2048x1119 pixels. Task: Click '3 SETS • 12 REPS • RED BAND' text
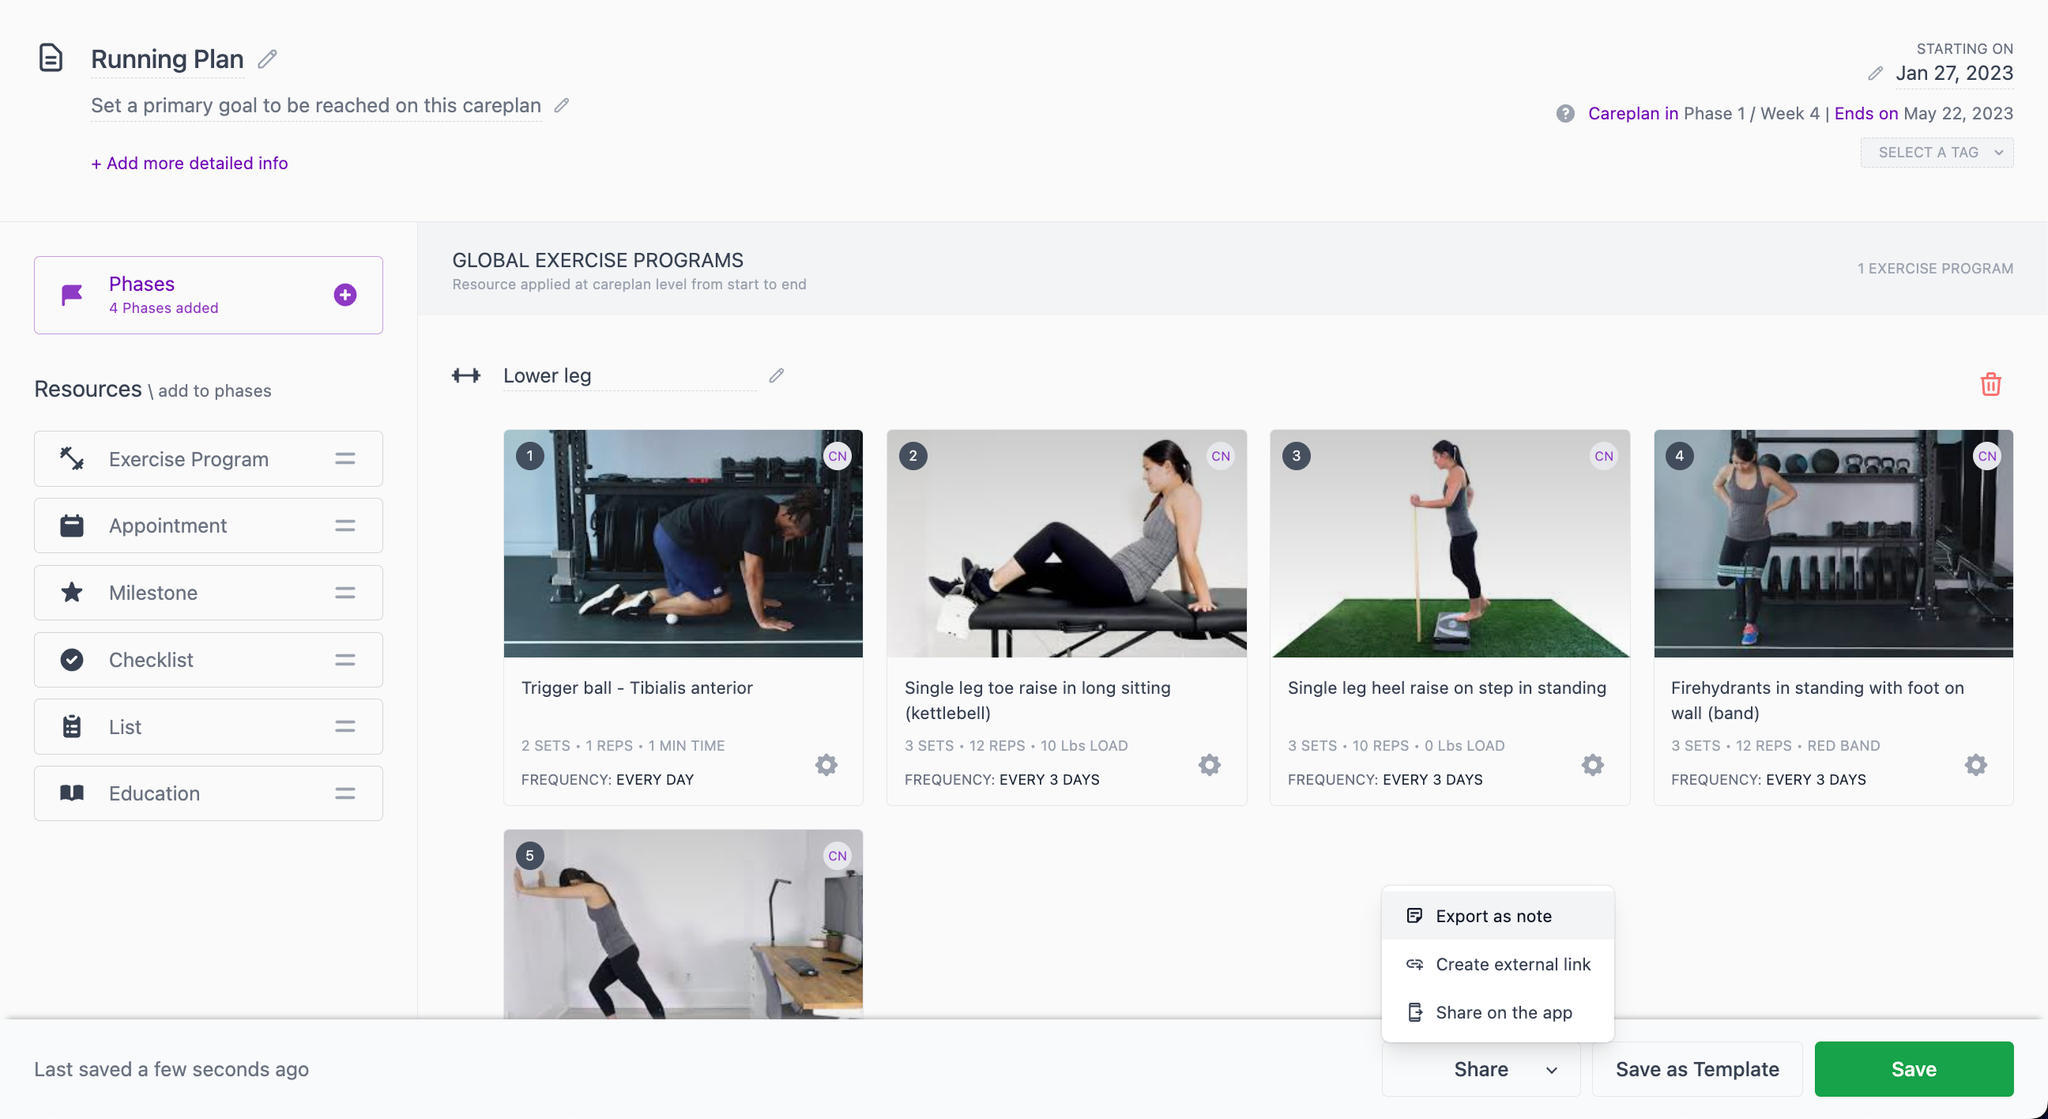coord(1775,746)
